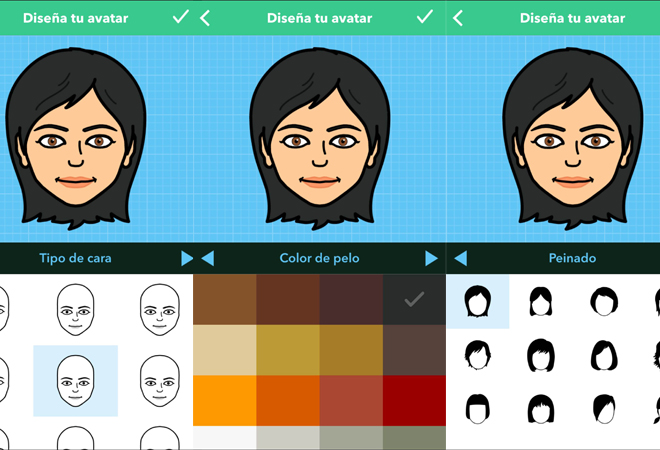Click the checked black hair color swatch
The image size is (660, 450).
414,299
